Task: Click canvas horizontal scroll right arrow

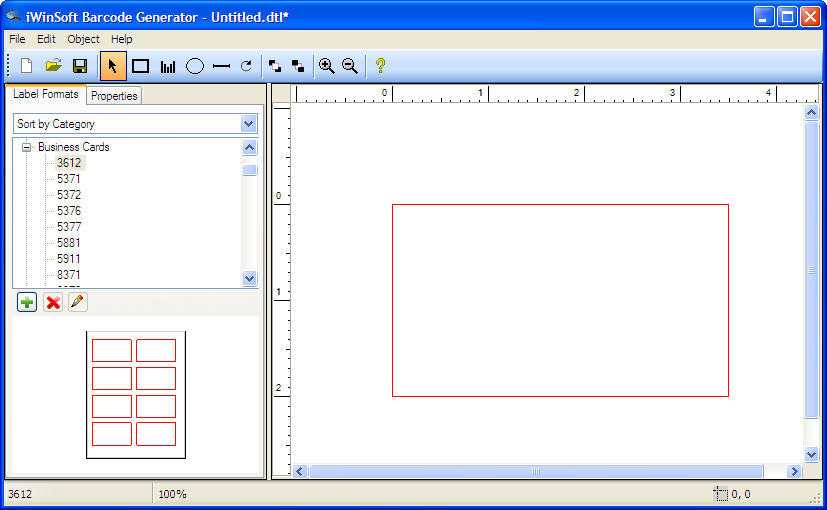Action: click(x=794, y=471)
